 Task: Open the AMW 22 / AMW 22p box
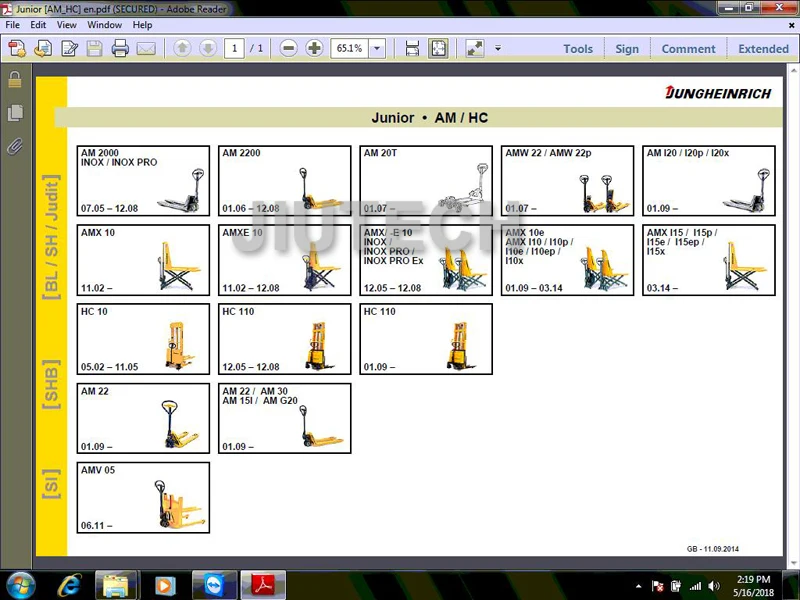coord(567,181)
